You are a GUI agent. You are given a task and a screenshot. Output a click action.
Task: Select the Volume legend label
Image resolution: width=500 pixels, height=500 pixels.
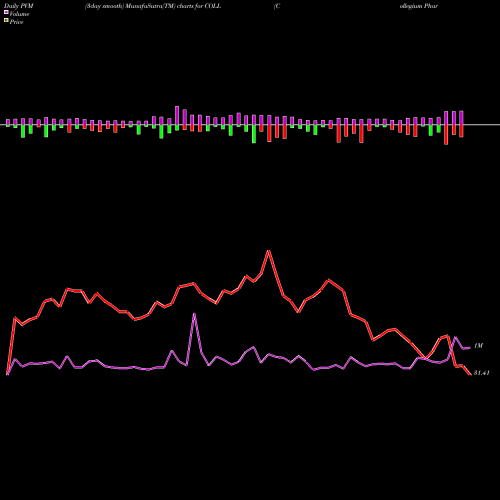[19, 14]
